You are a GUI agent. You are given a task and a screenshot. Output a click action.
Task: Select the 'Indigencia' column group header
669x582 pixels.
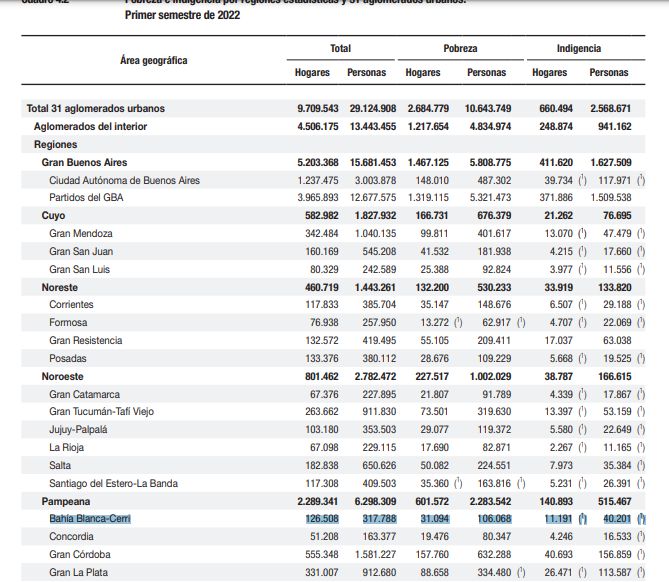(579, 49)
